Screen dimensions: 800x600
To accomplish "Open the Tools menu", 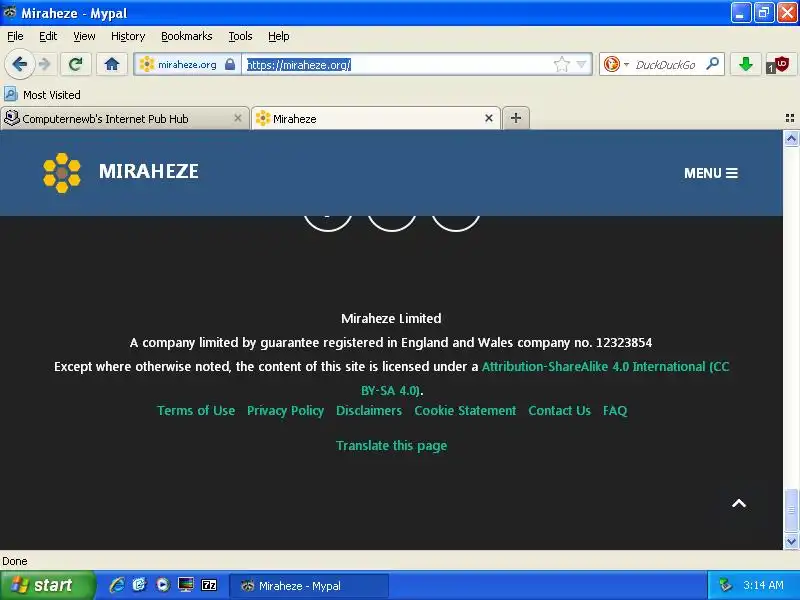I will 240,36.
